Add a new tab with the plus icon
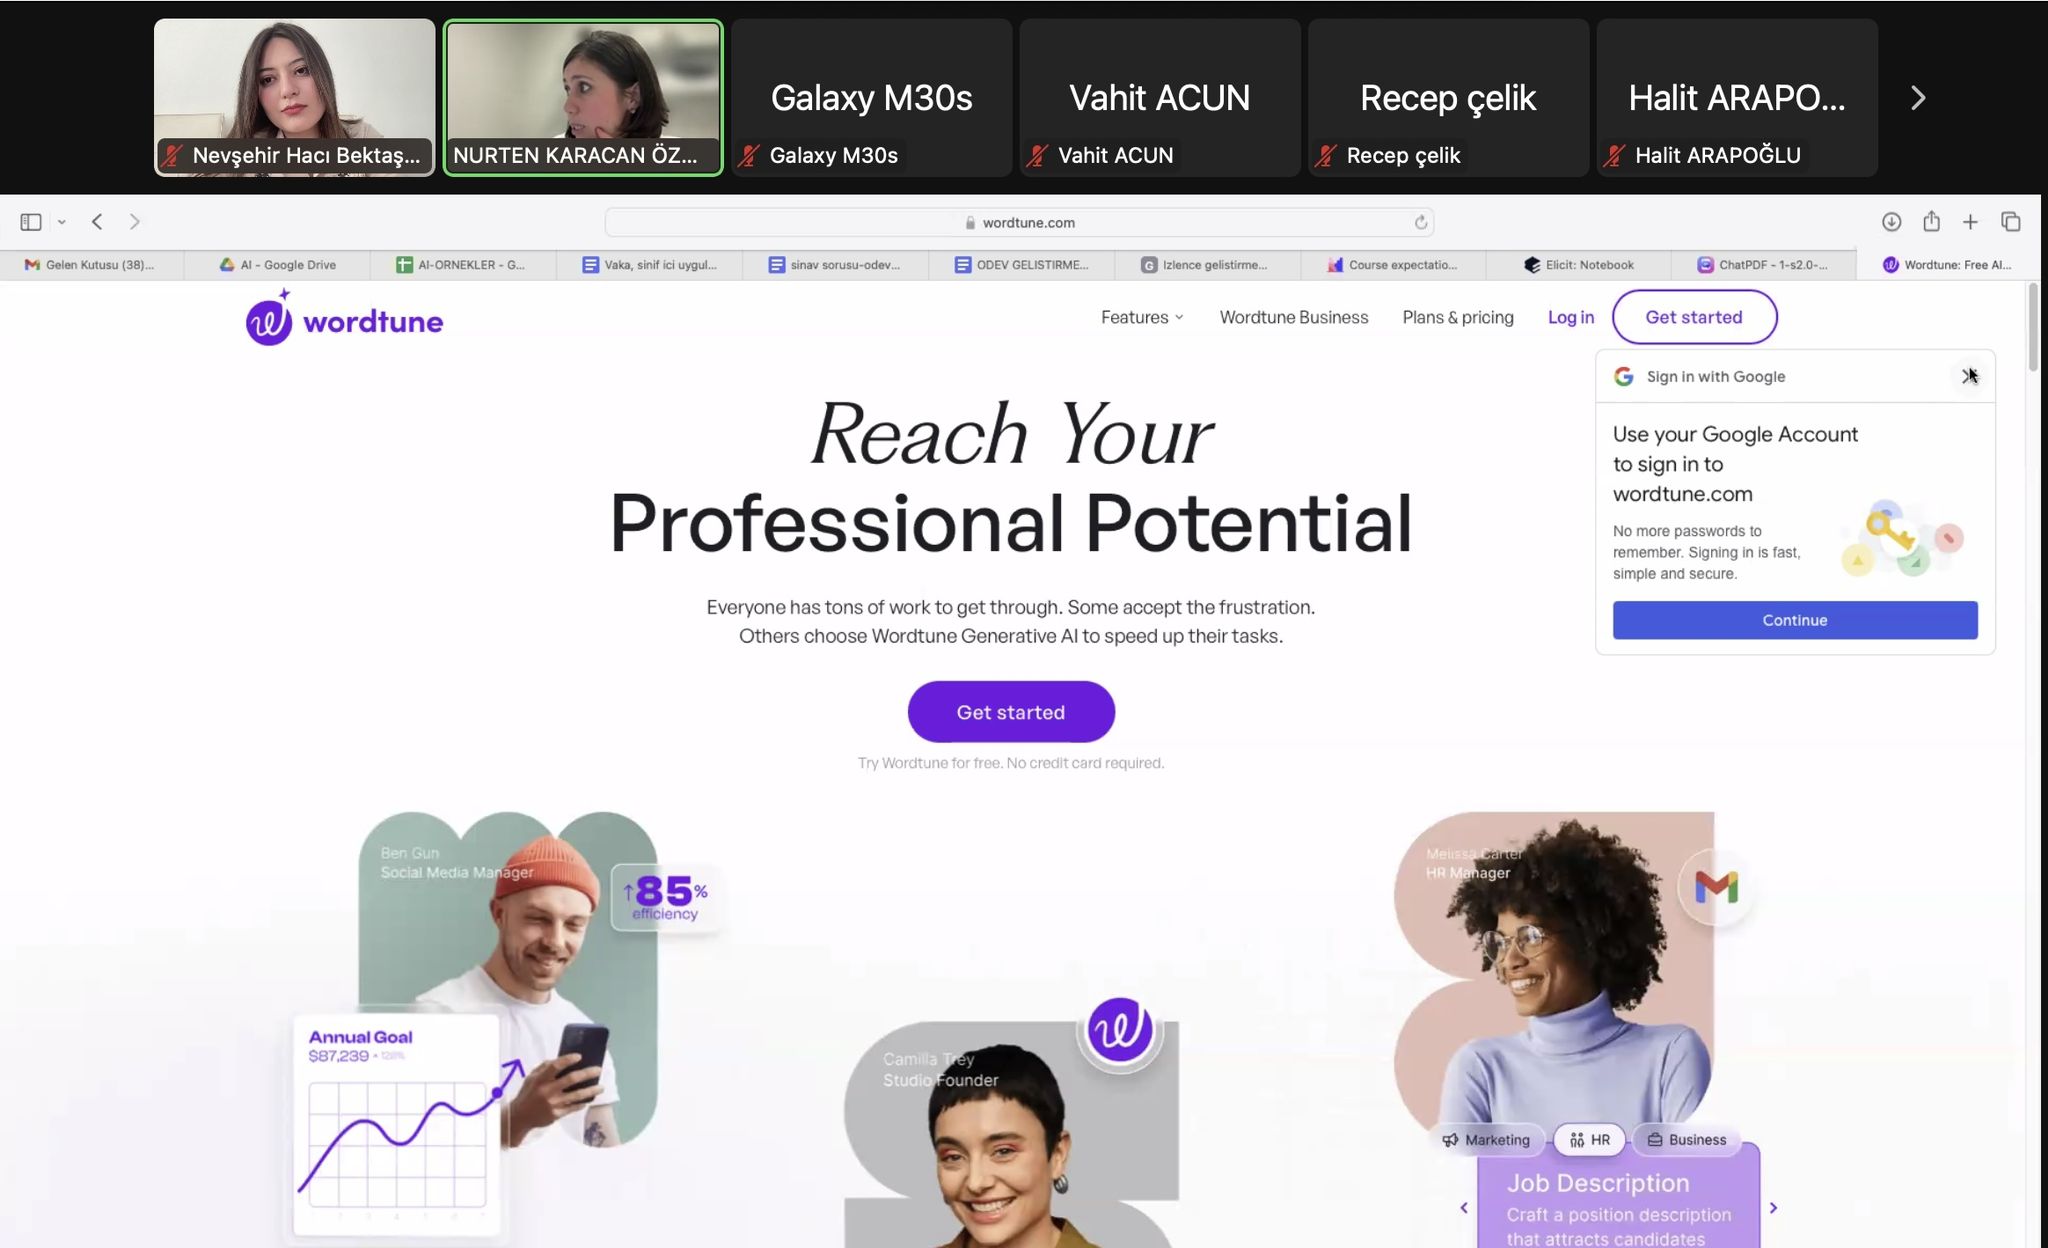The image size is (2048, 1248). pos(1970,222)
